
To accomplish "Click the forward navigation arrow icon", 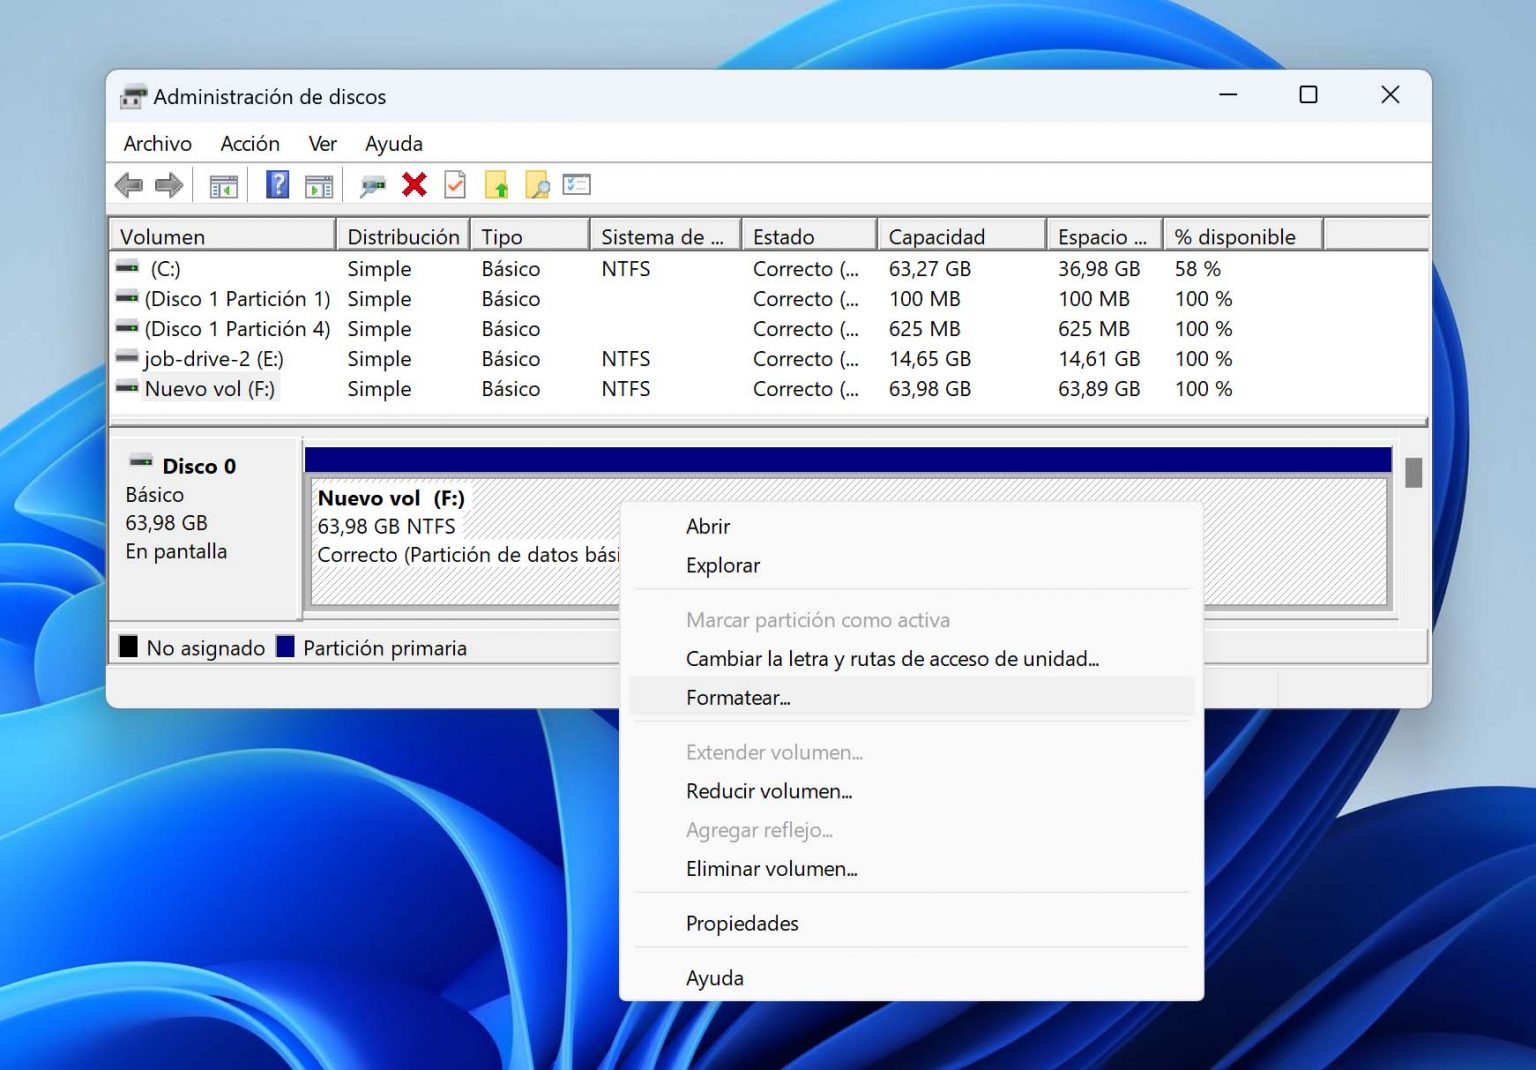I will tap(168, 184).
